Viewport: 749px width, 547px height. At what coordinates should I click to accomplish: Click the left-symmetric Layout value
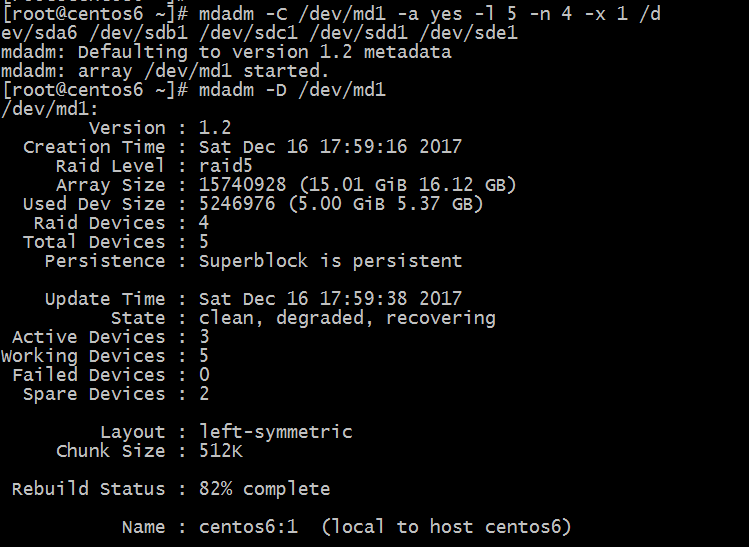click(x=276, y=432)
